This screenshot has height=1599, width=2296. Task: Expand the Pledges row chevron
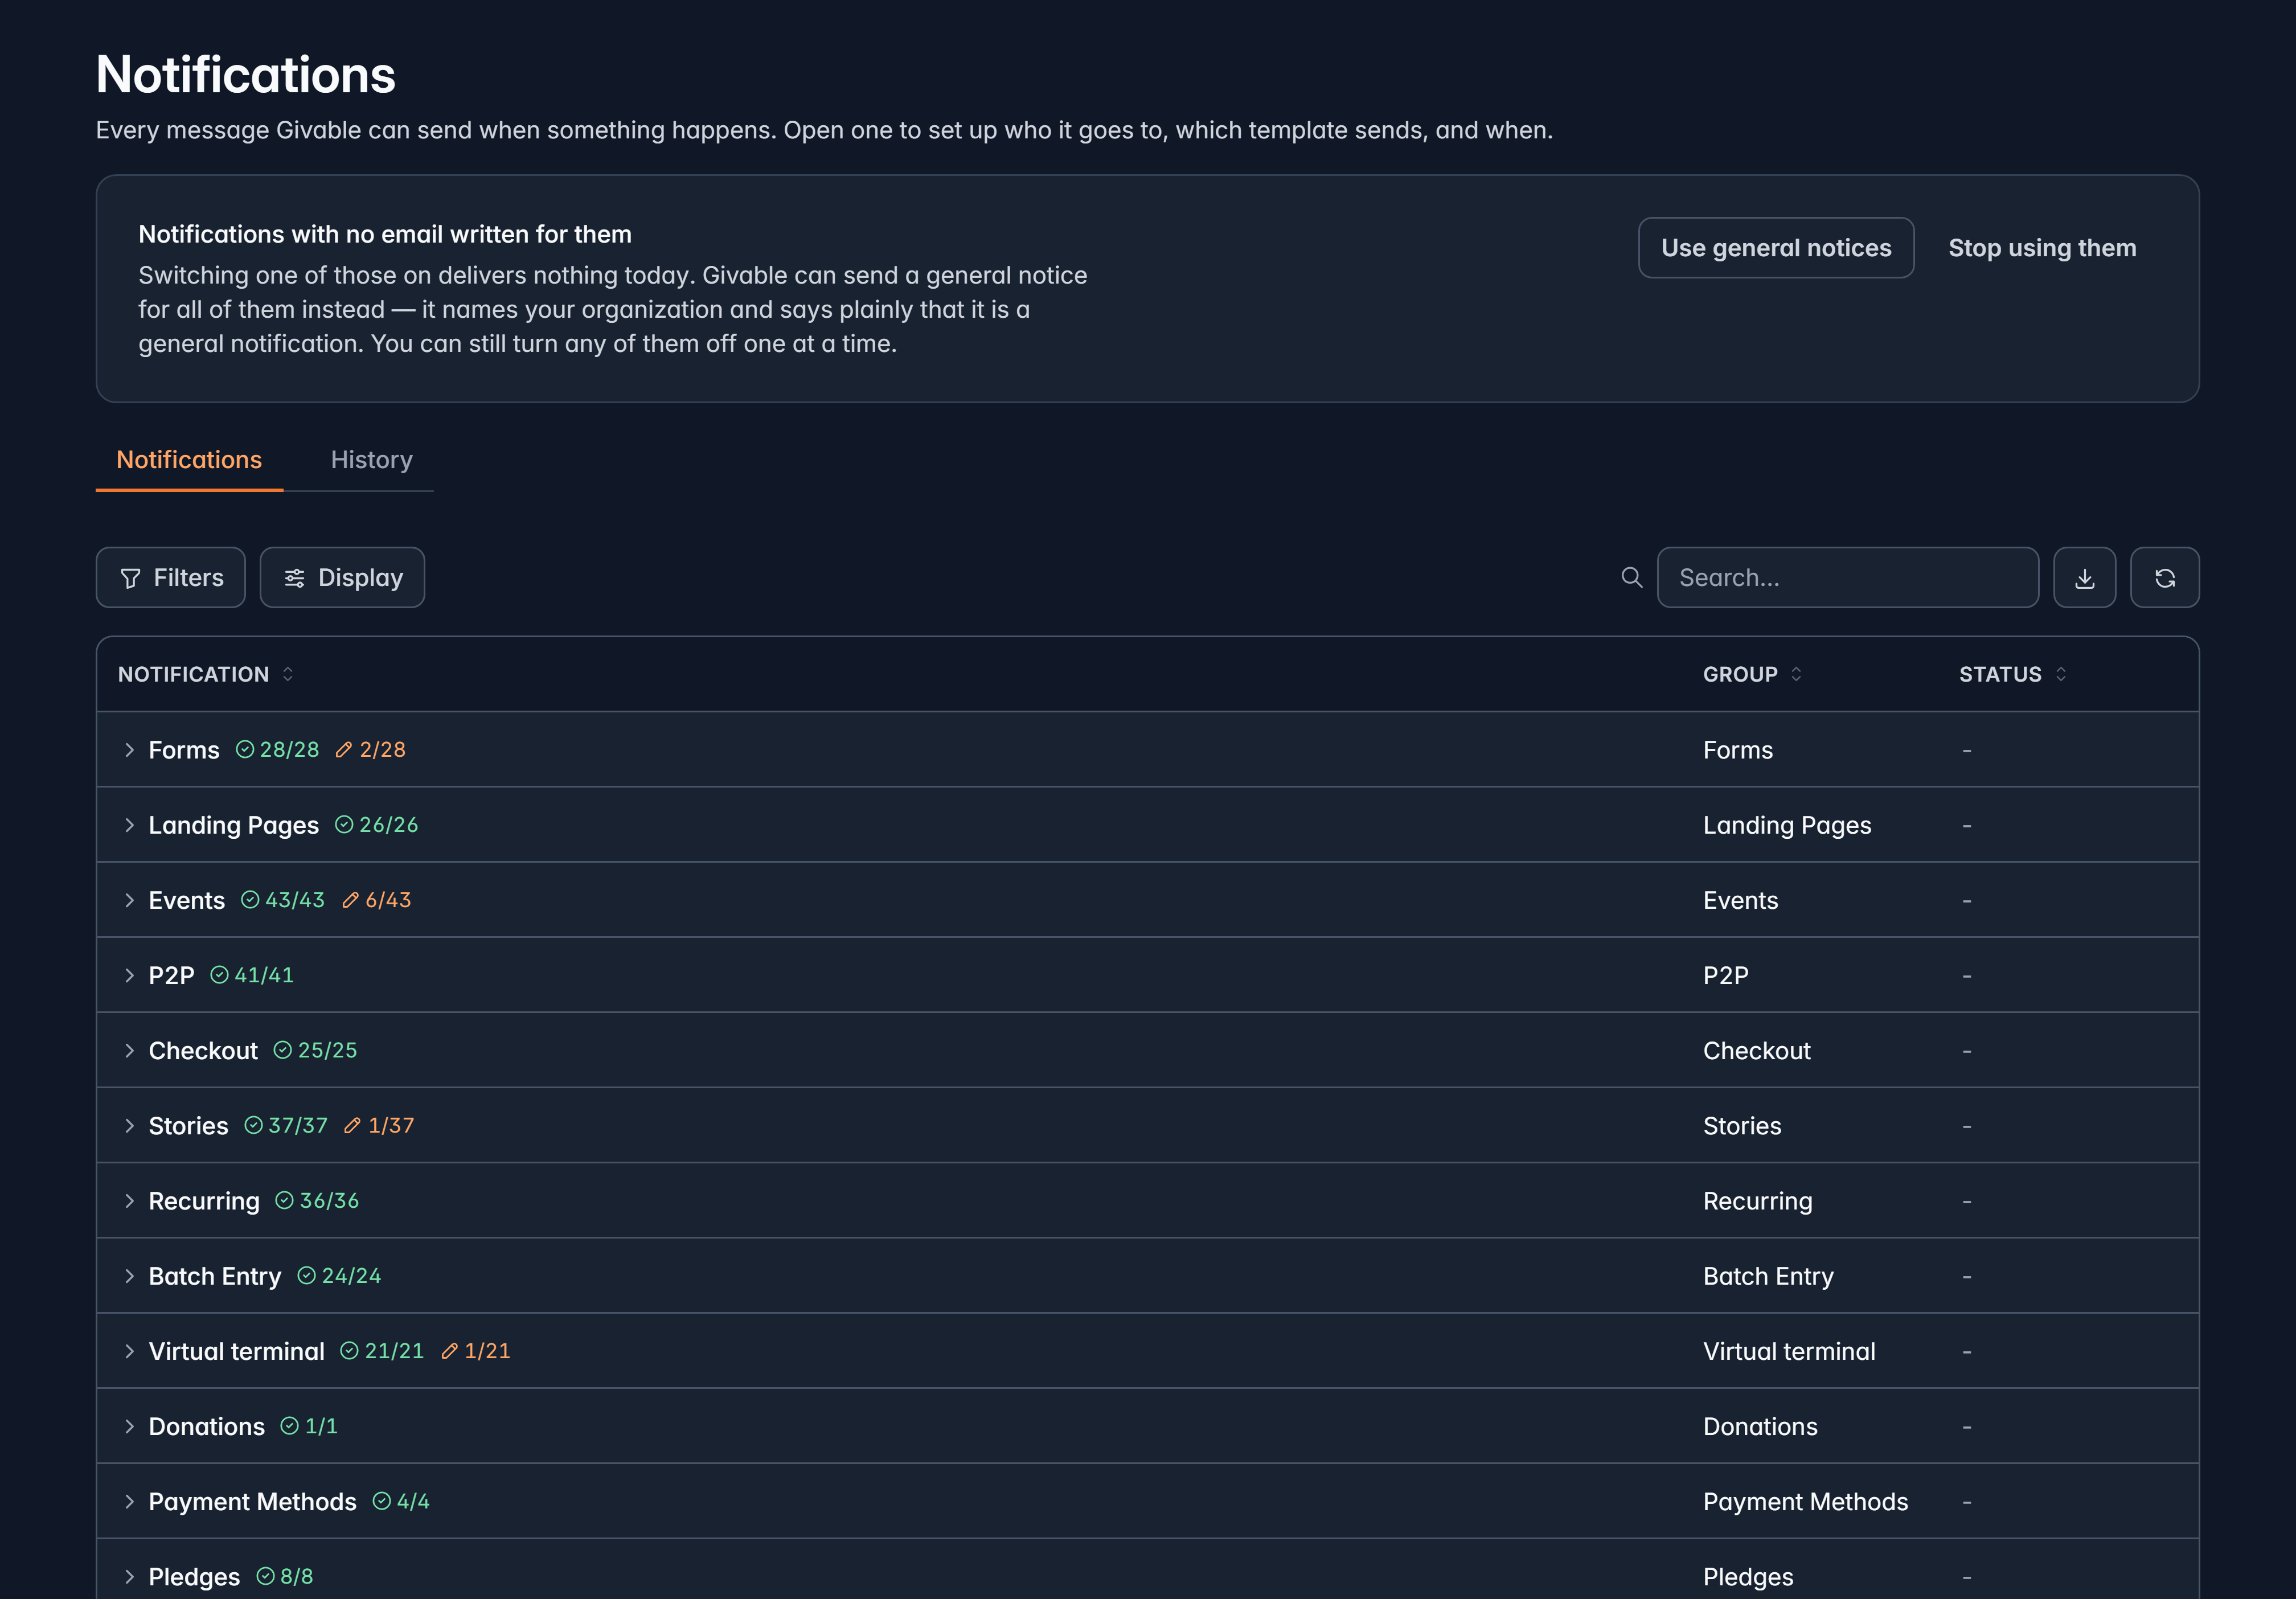[x=129, y=1577]
